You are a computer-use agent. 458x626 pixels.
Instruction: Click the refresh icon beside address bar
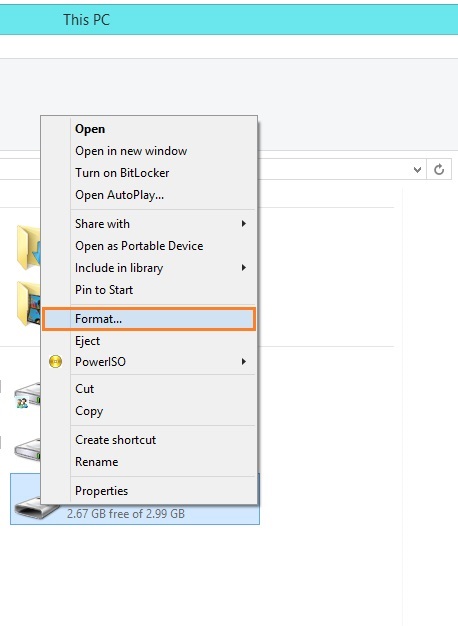tap(439, 170)
